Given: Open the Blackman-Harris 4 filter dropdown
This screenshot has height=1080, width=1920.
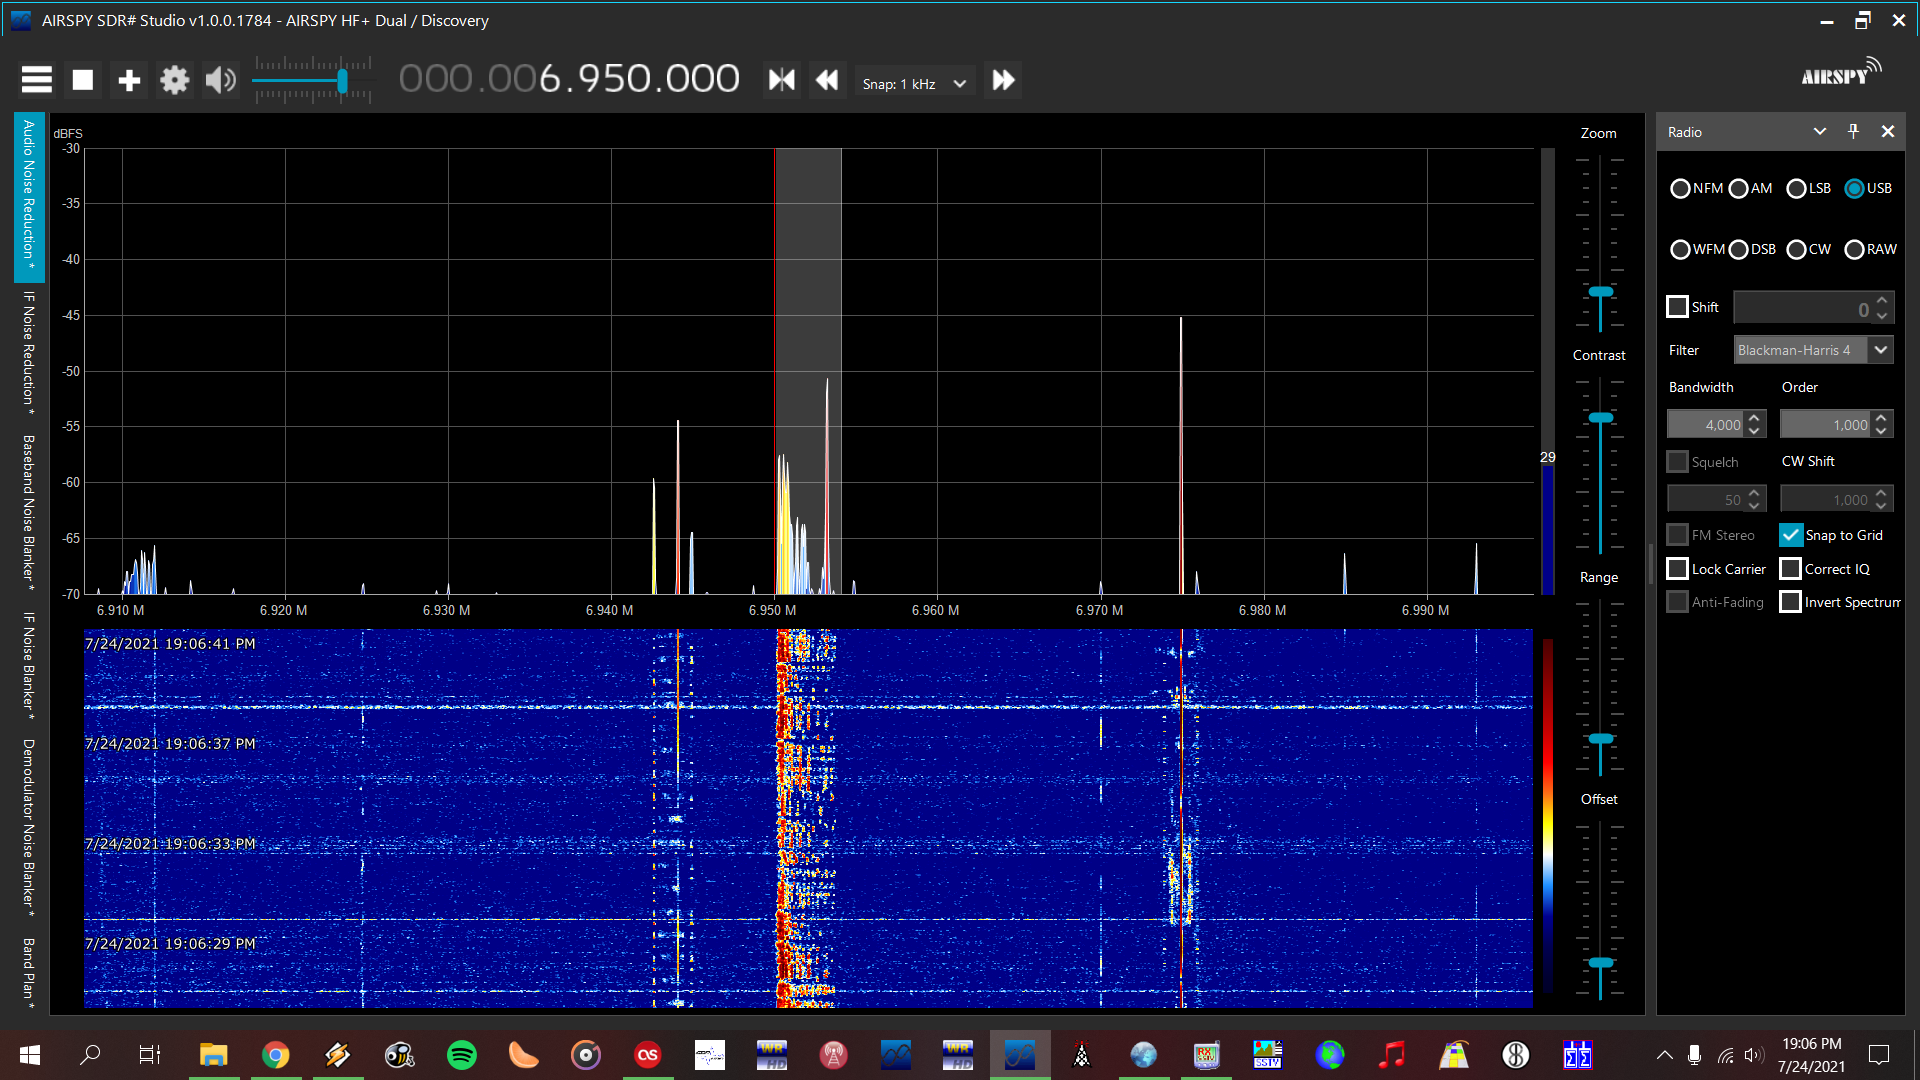Looking at the screenshot, I should 1813,350.
